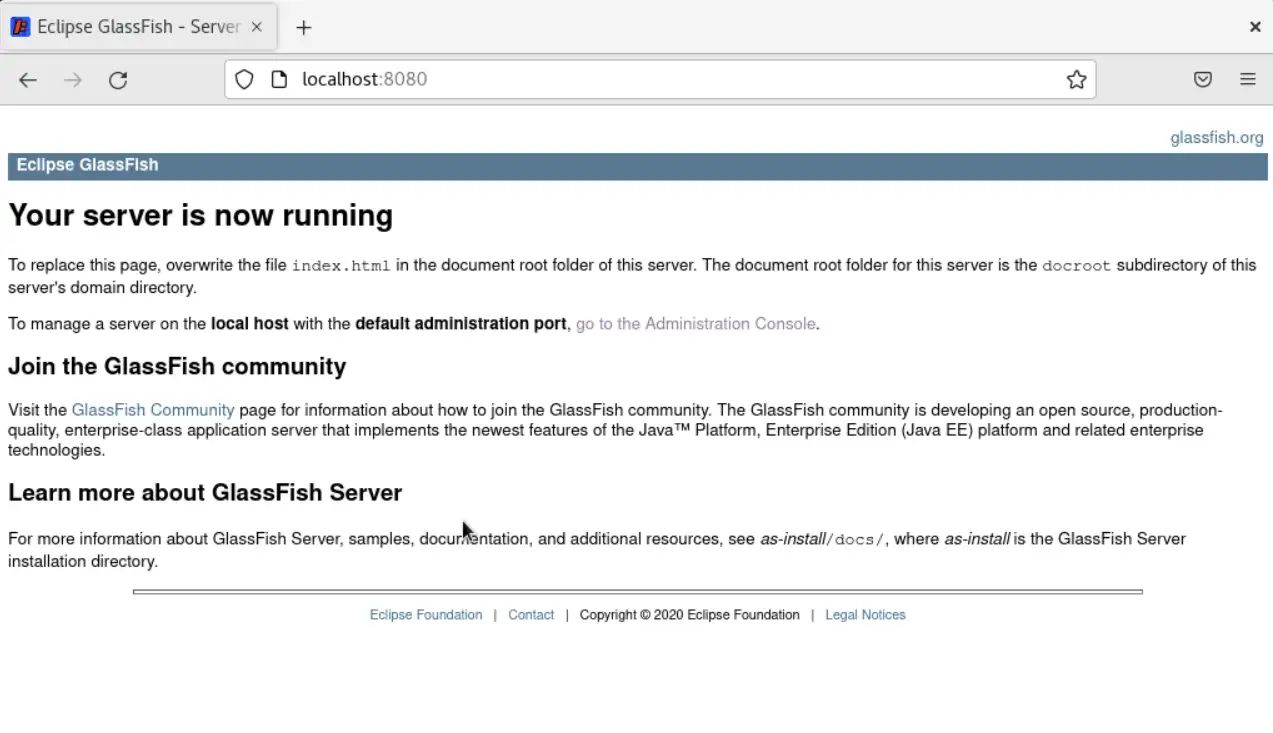The height and width of the screenshot is (733, 1273).
Task: Click the back navigation arrow
Action: point(27,80)
